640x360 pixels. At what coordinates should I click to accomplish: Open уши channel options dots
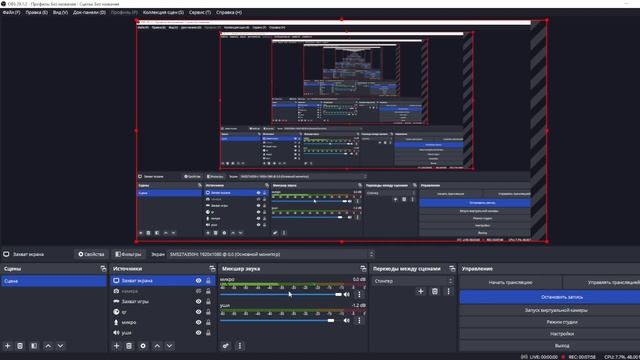click(359, 320)
